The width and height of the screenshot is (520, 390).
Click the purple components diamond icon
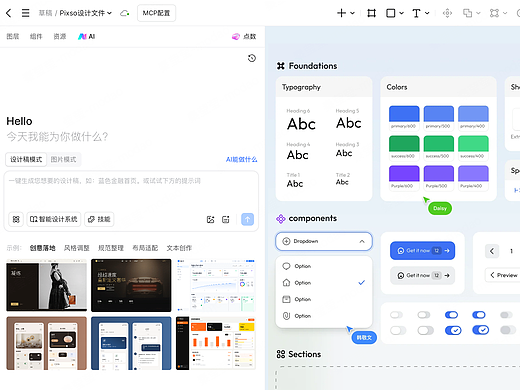click(281, 219)
